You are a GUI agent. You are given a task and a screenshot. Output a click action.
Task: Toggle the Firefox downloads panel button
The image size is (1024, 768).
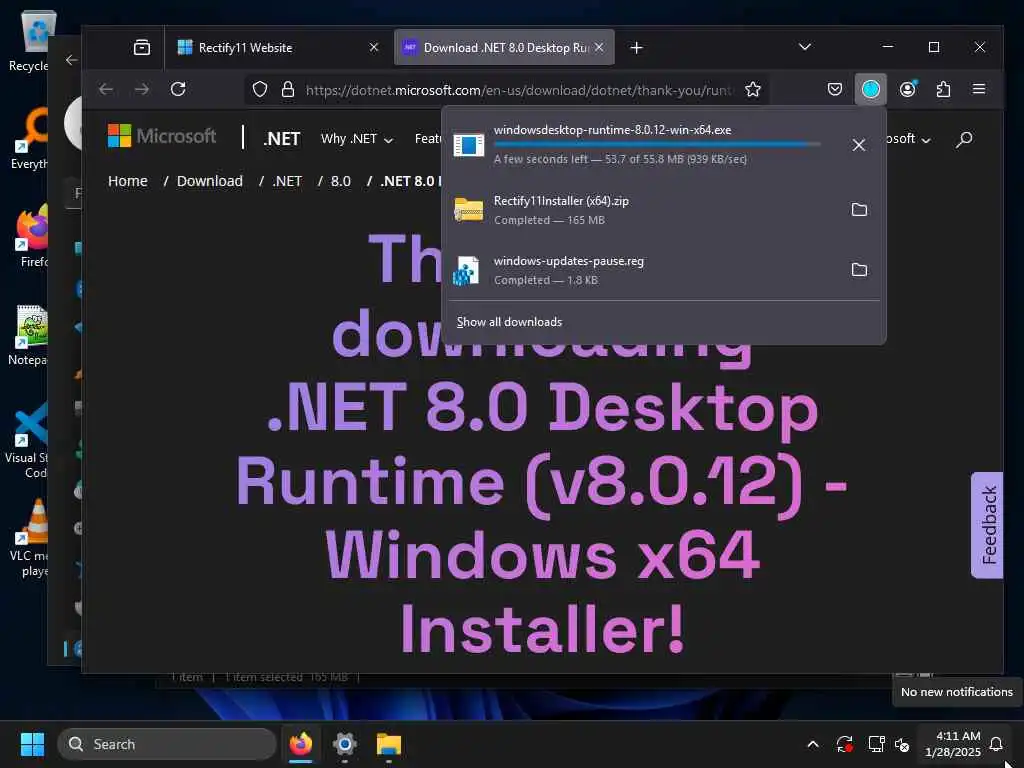point(871,89)
